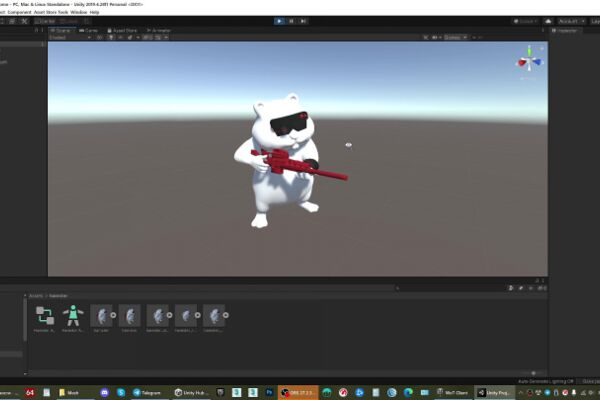This screenshot has height=400, width=600.
Task: Open the Window menu
Action: pos(78,12)
